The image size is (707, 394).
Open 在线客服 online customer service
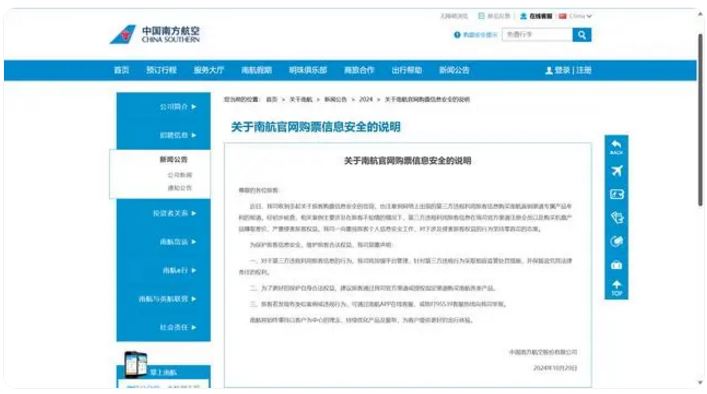[x=536, y=16]
